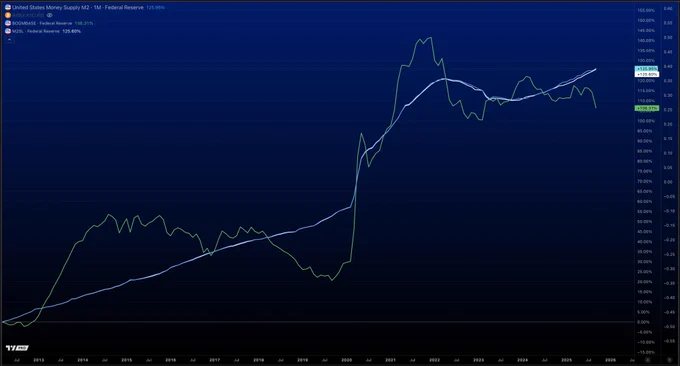Select the dimmed BTCUSD legend entry

tap(28, 15)
